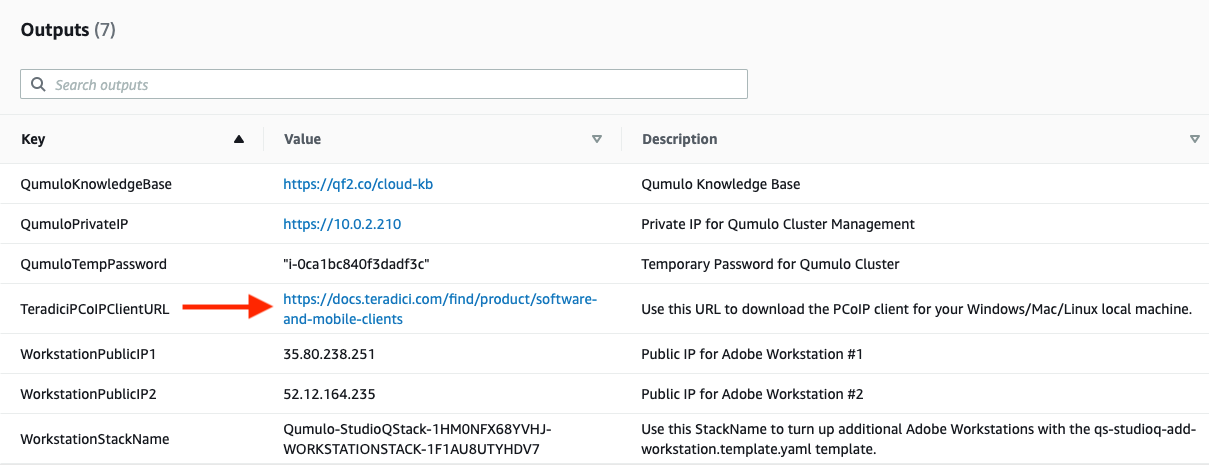Click the red arrow pointing at Teradici link
1209x465 pixels.
[x=228, y=309]
